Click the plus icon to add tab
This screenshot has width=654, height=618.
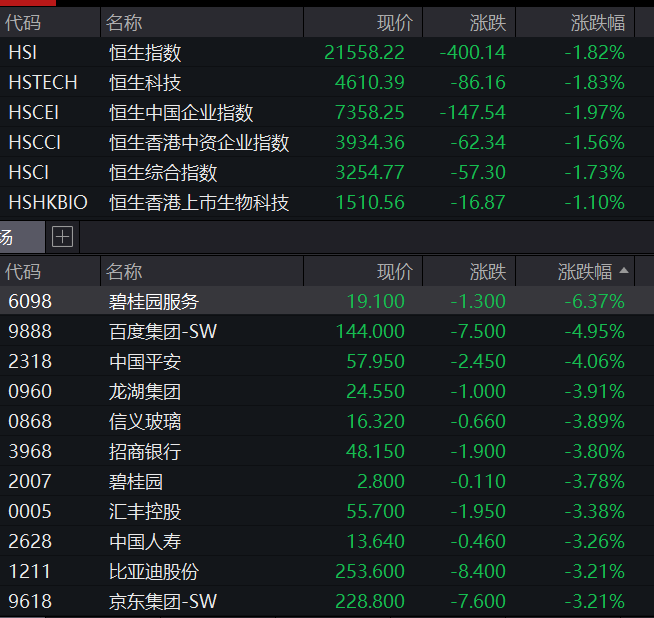pyautogui.click(x=62, y=237)
